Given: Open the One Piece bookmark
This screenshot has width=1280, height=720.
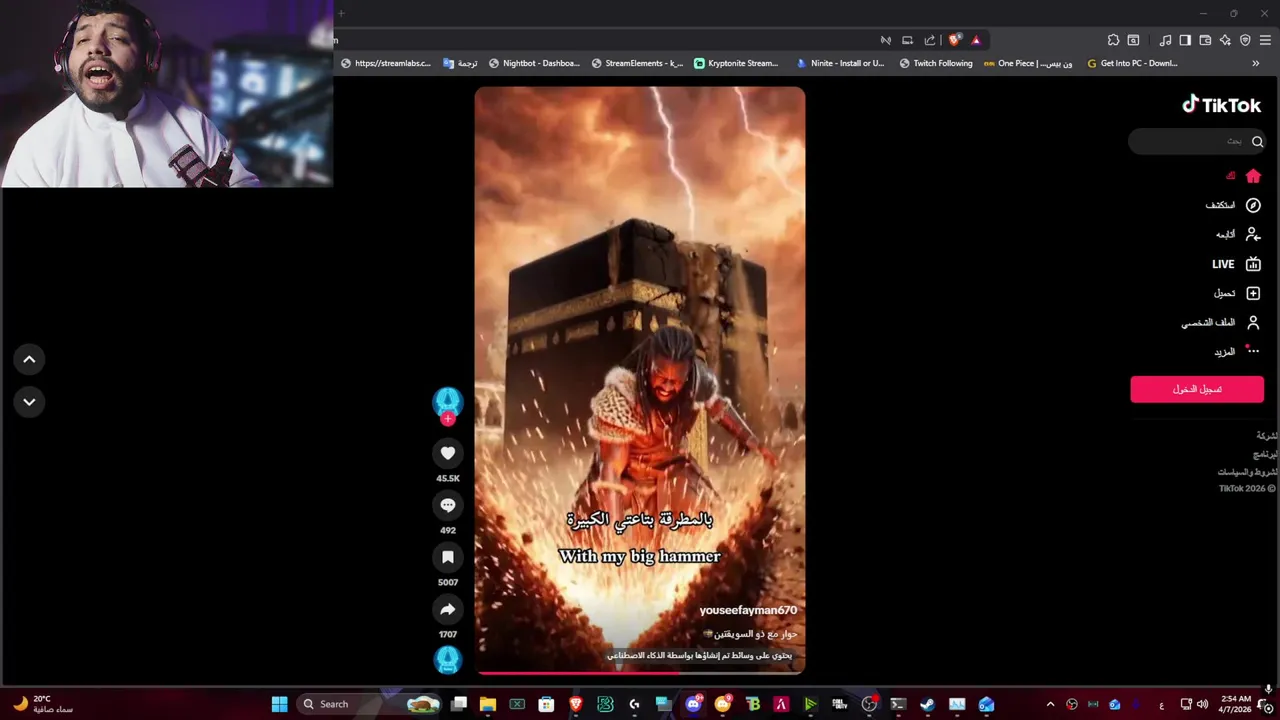Looking at the screenshot, I should (1028, 63).
